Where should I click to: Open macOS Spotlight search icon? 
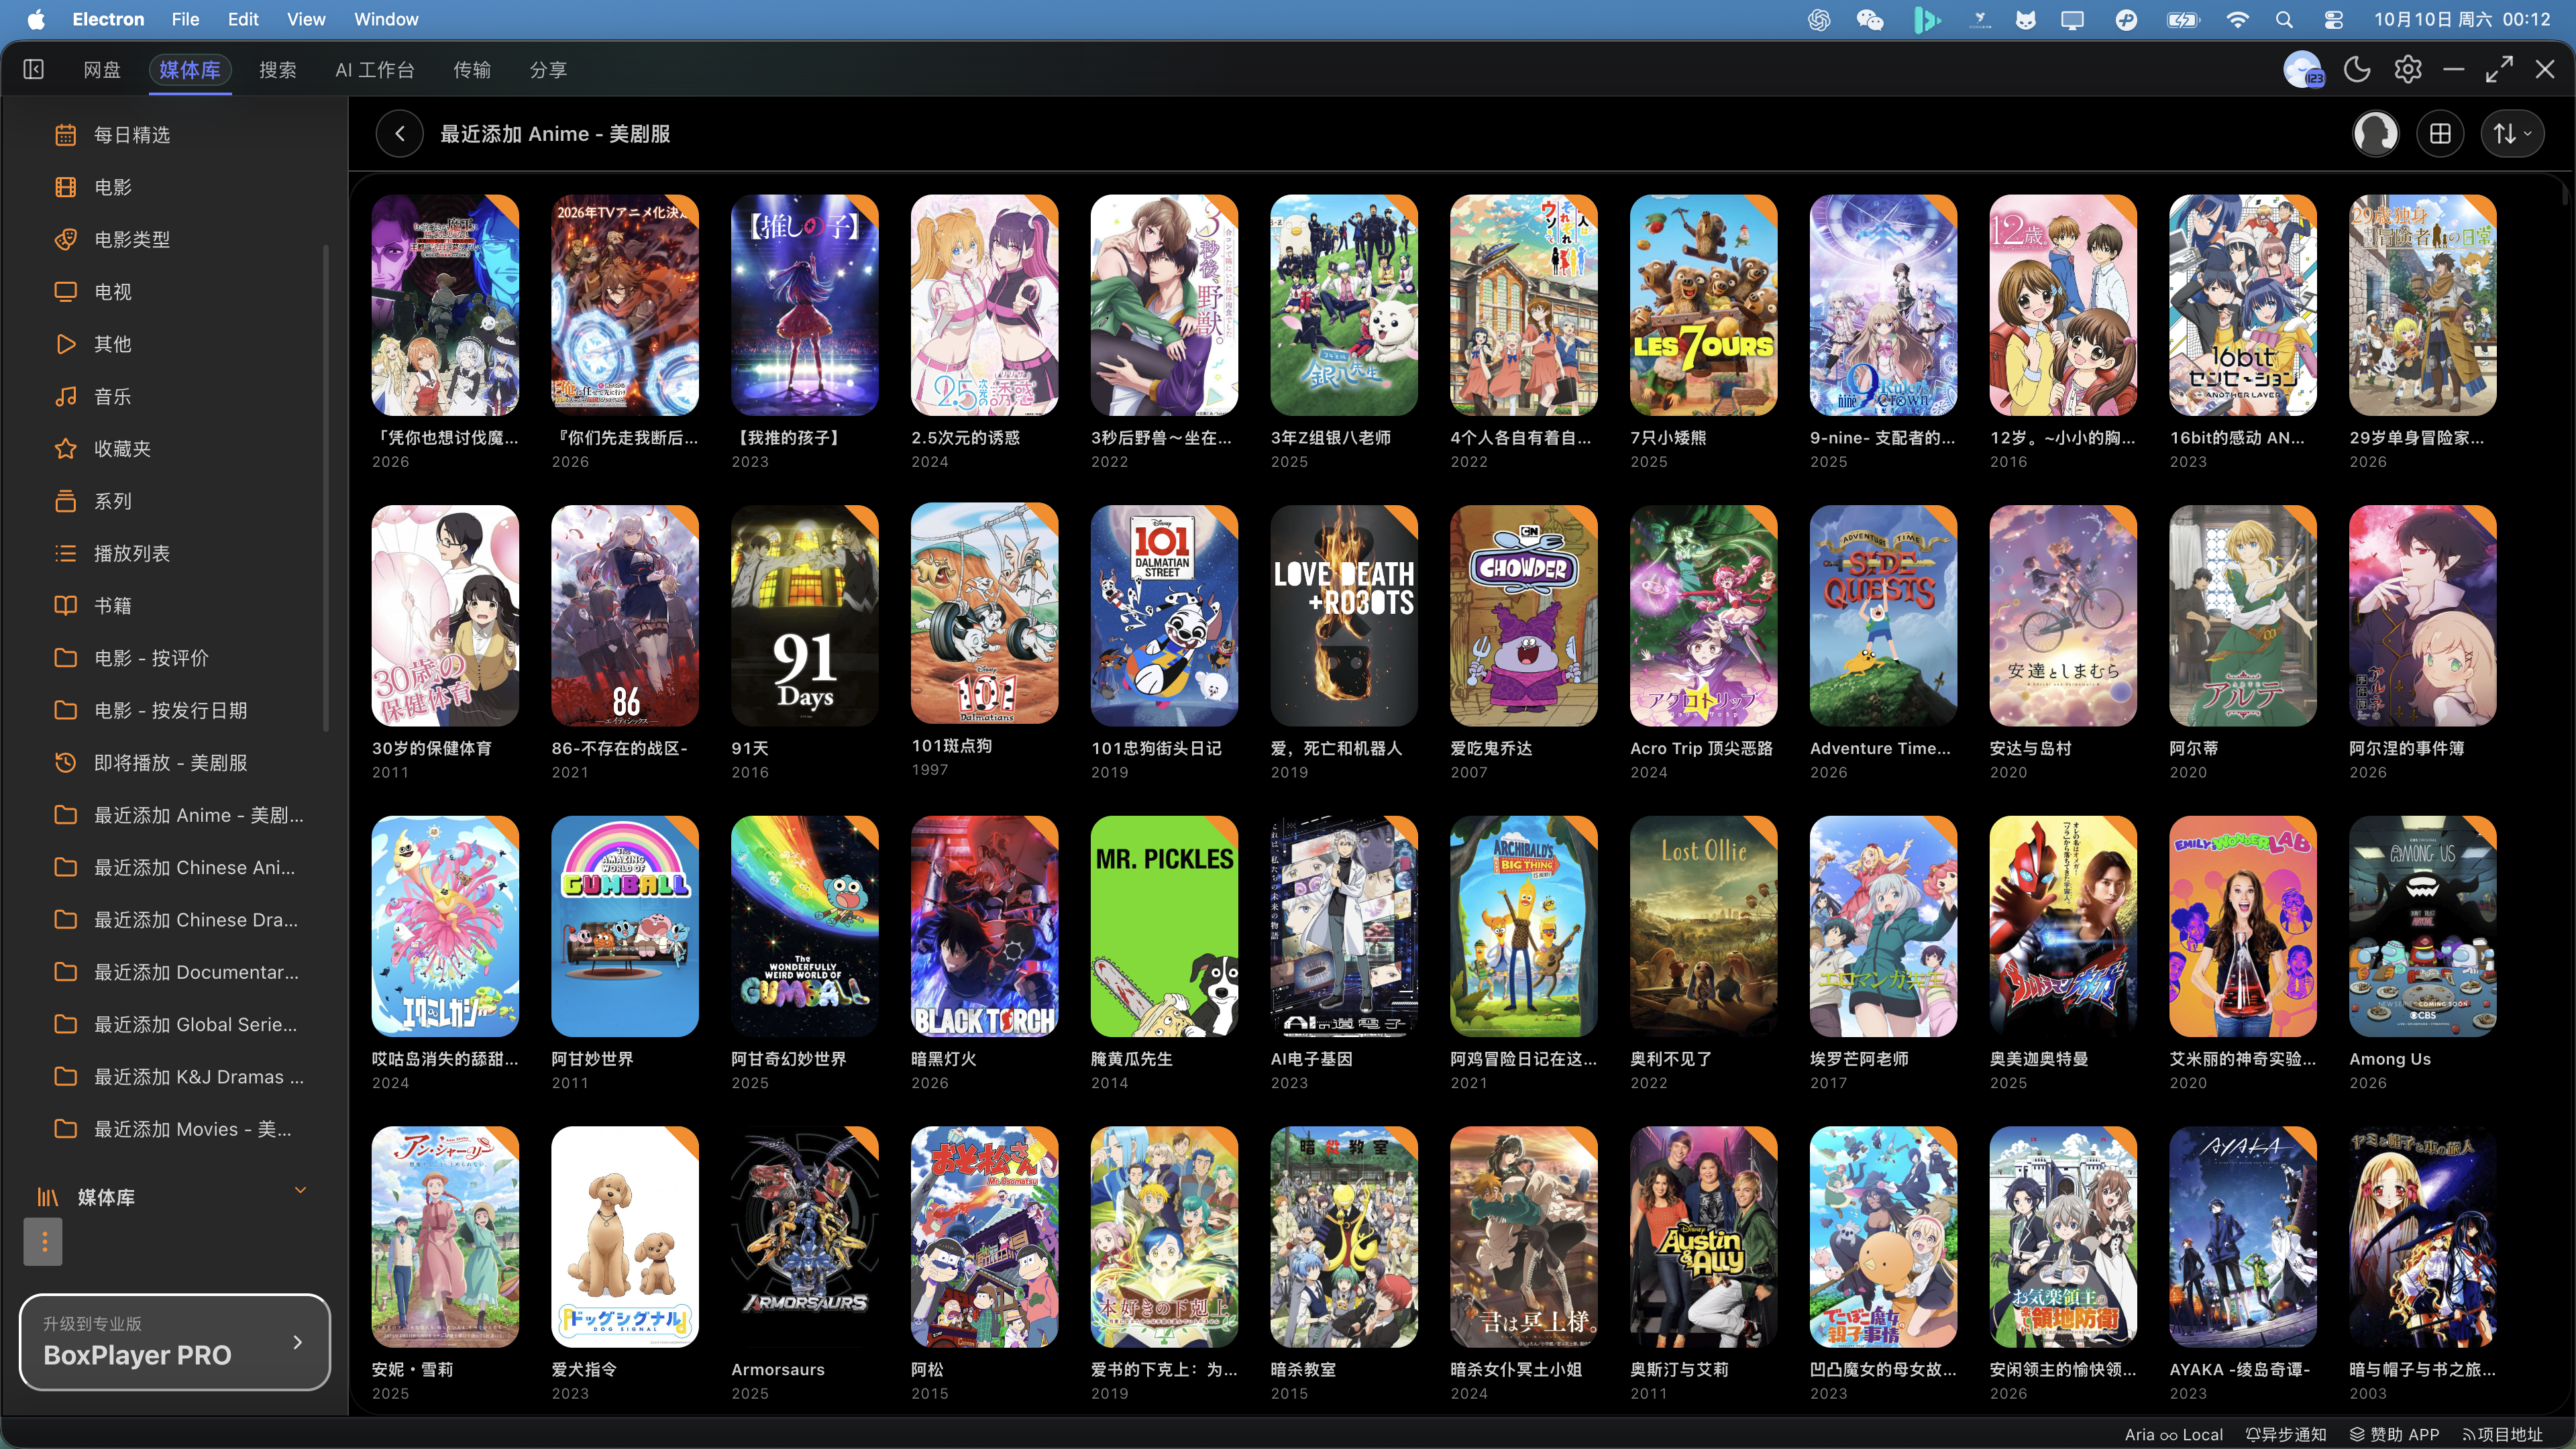[x=2284, y=19]
